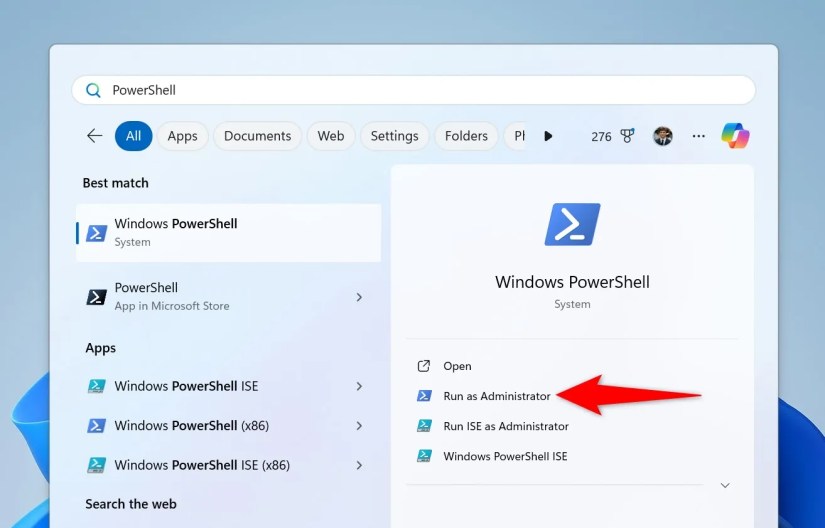825x528 pixels.
Task: Switch to the Settings filter tab
Action: coord(395,136)
